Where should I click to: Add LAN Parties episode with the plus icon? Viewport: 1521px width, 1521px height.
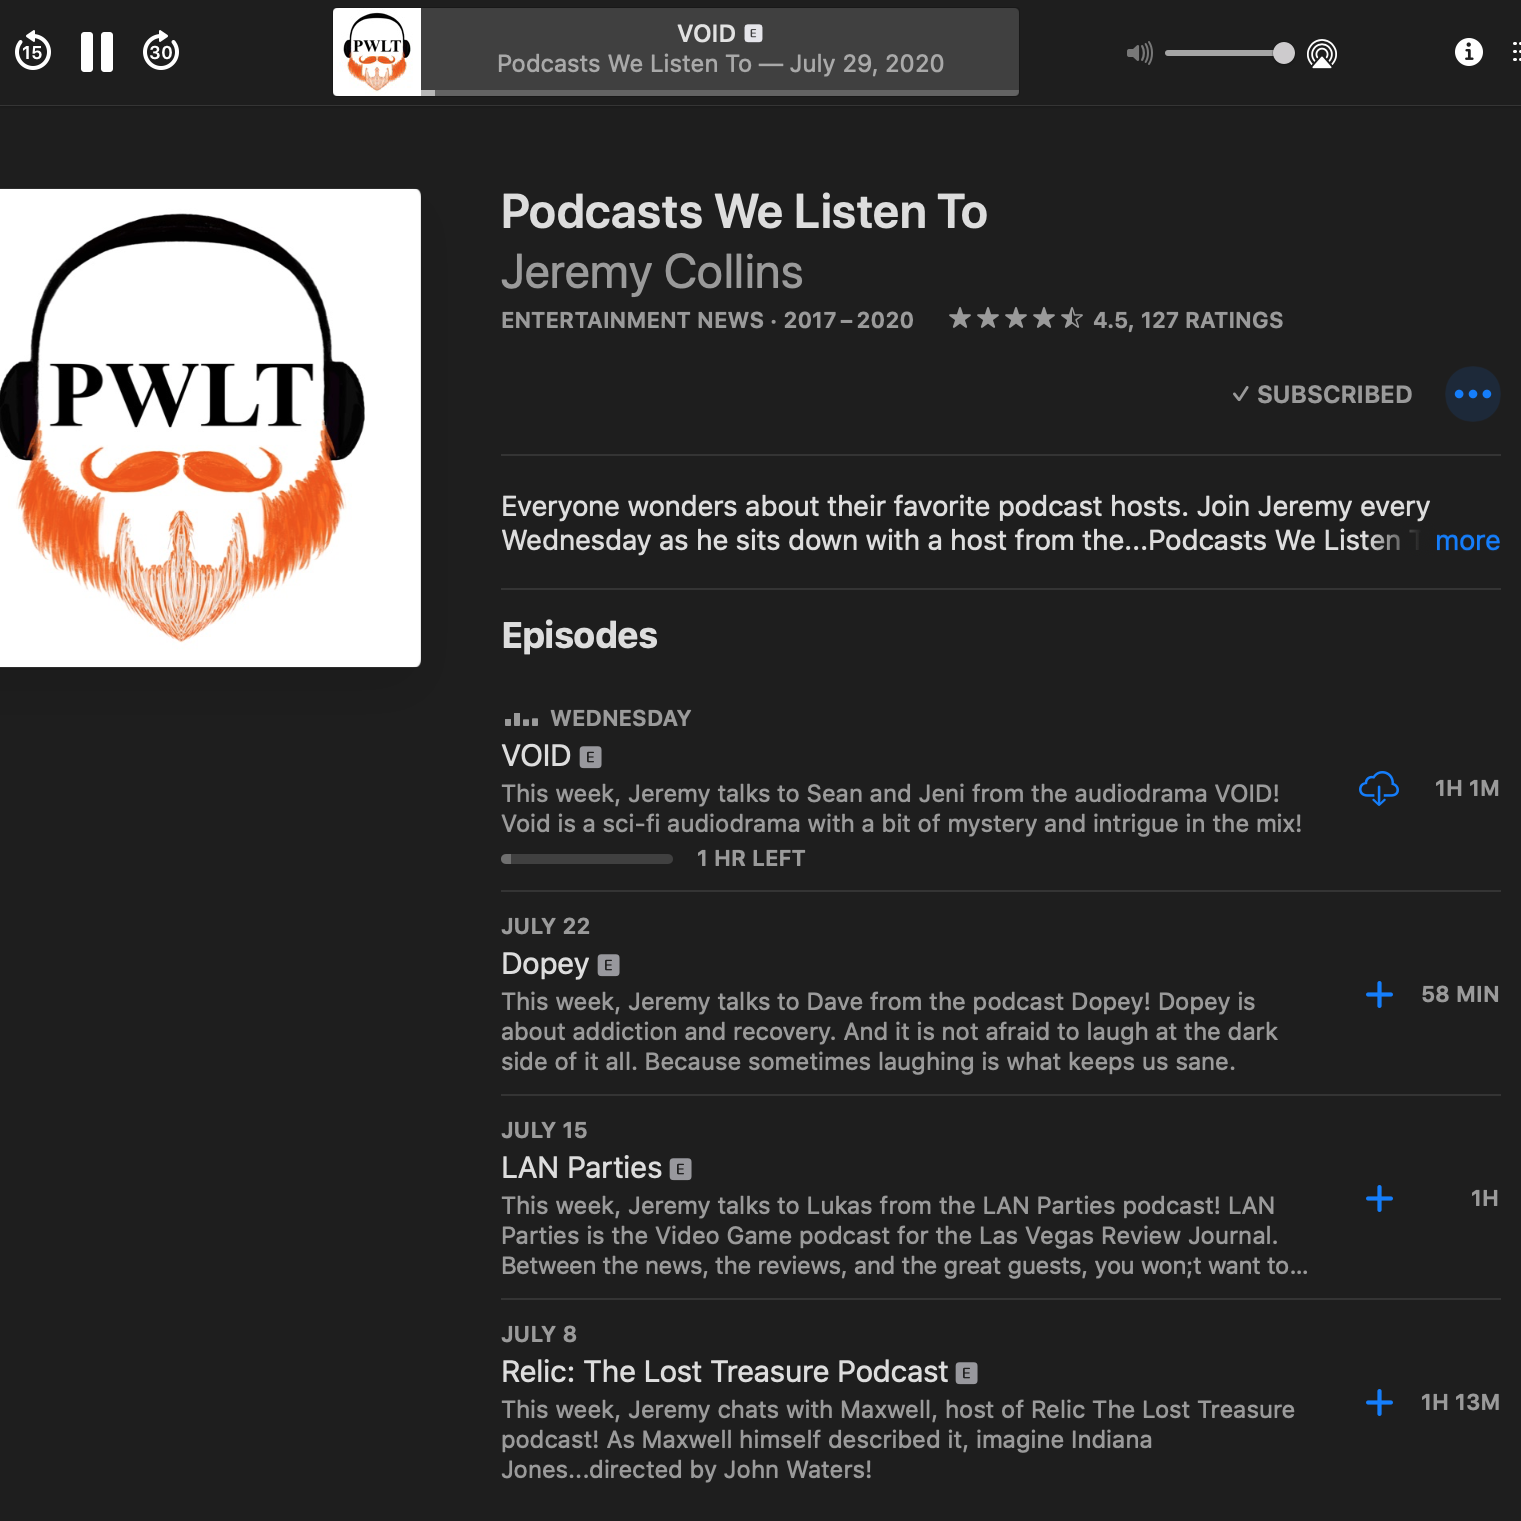[x=1379, y=1198]
